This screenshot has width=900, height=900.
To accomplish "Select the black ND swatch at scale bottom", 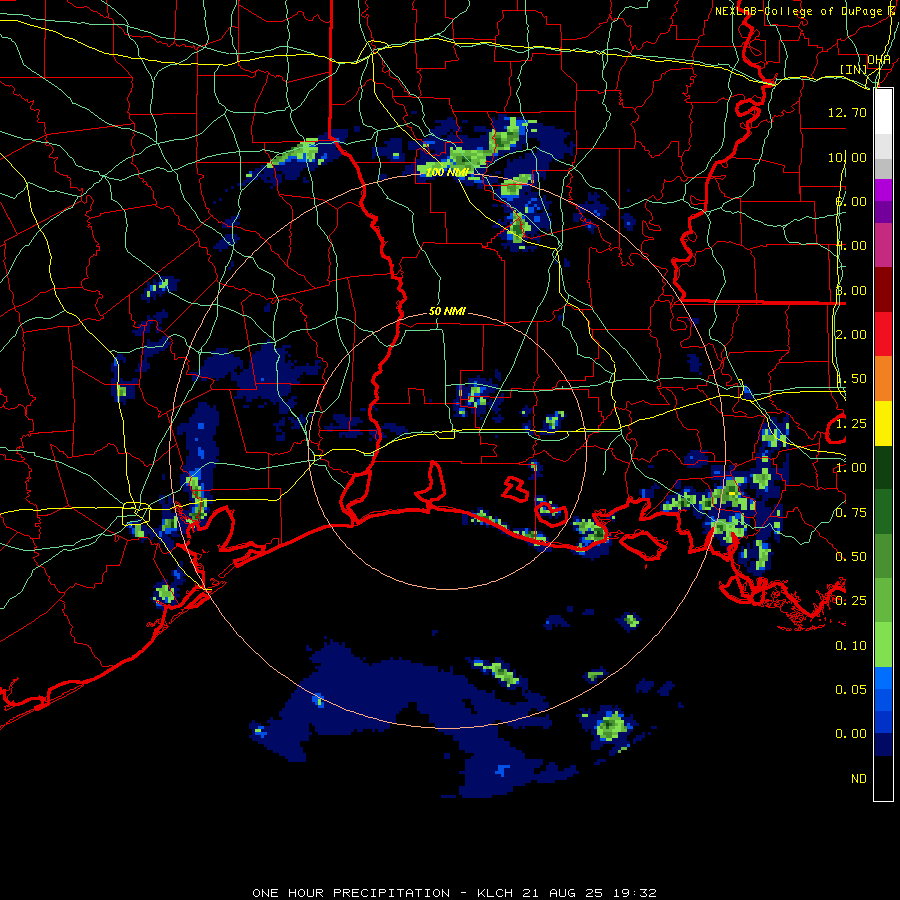I will tap(883, 778).
